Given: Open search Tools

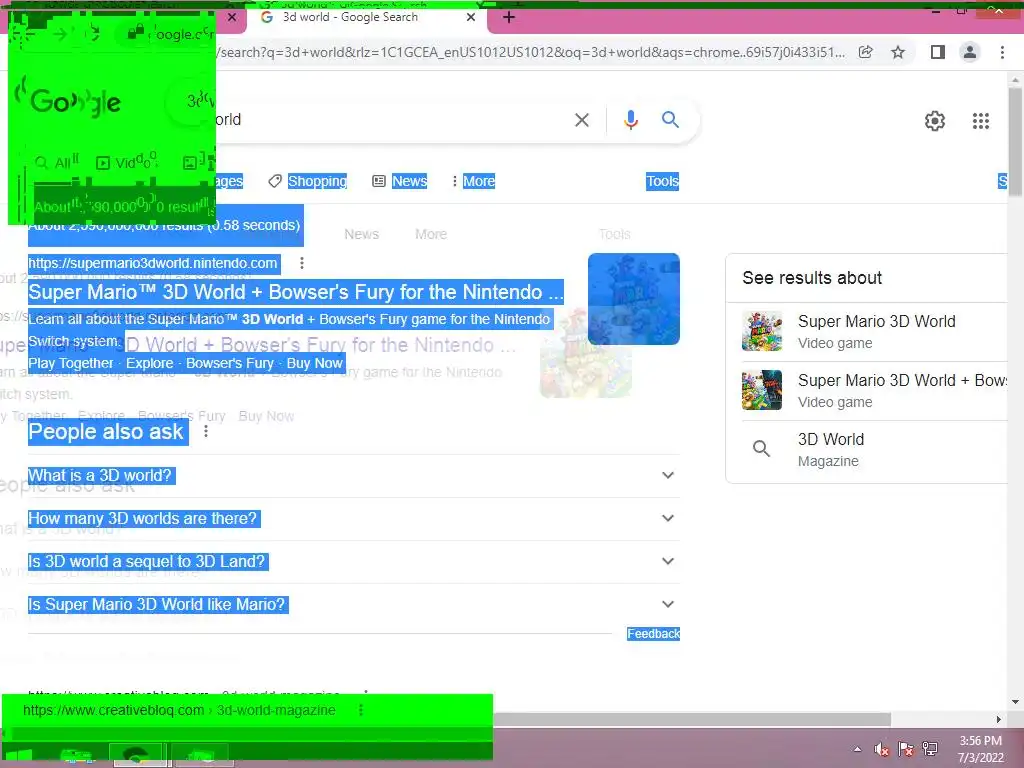Looking at the screenshot, I should [662, 182].
